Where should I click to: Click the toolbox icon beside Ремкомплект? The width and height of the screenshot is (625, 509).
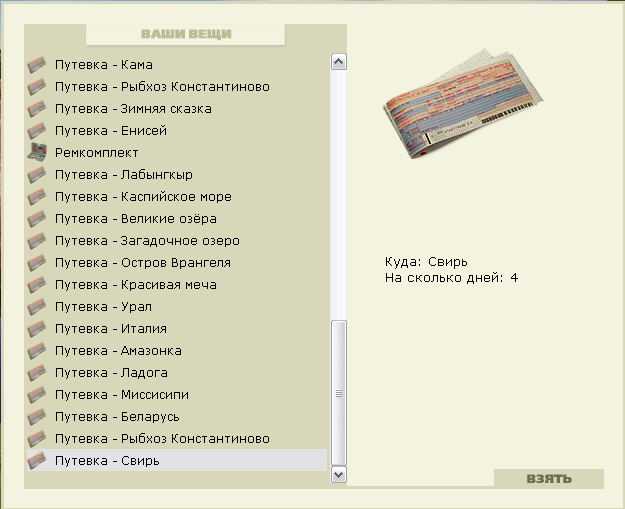pos(37,152)
